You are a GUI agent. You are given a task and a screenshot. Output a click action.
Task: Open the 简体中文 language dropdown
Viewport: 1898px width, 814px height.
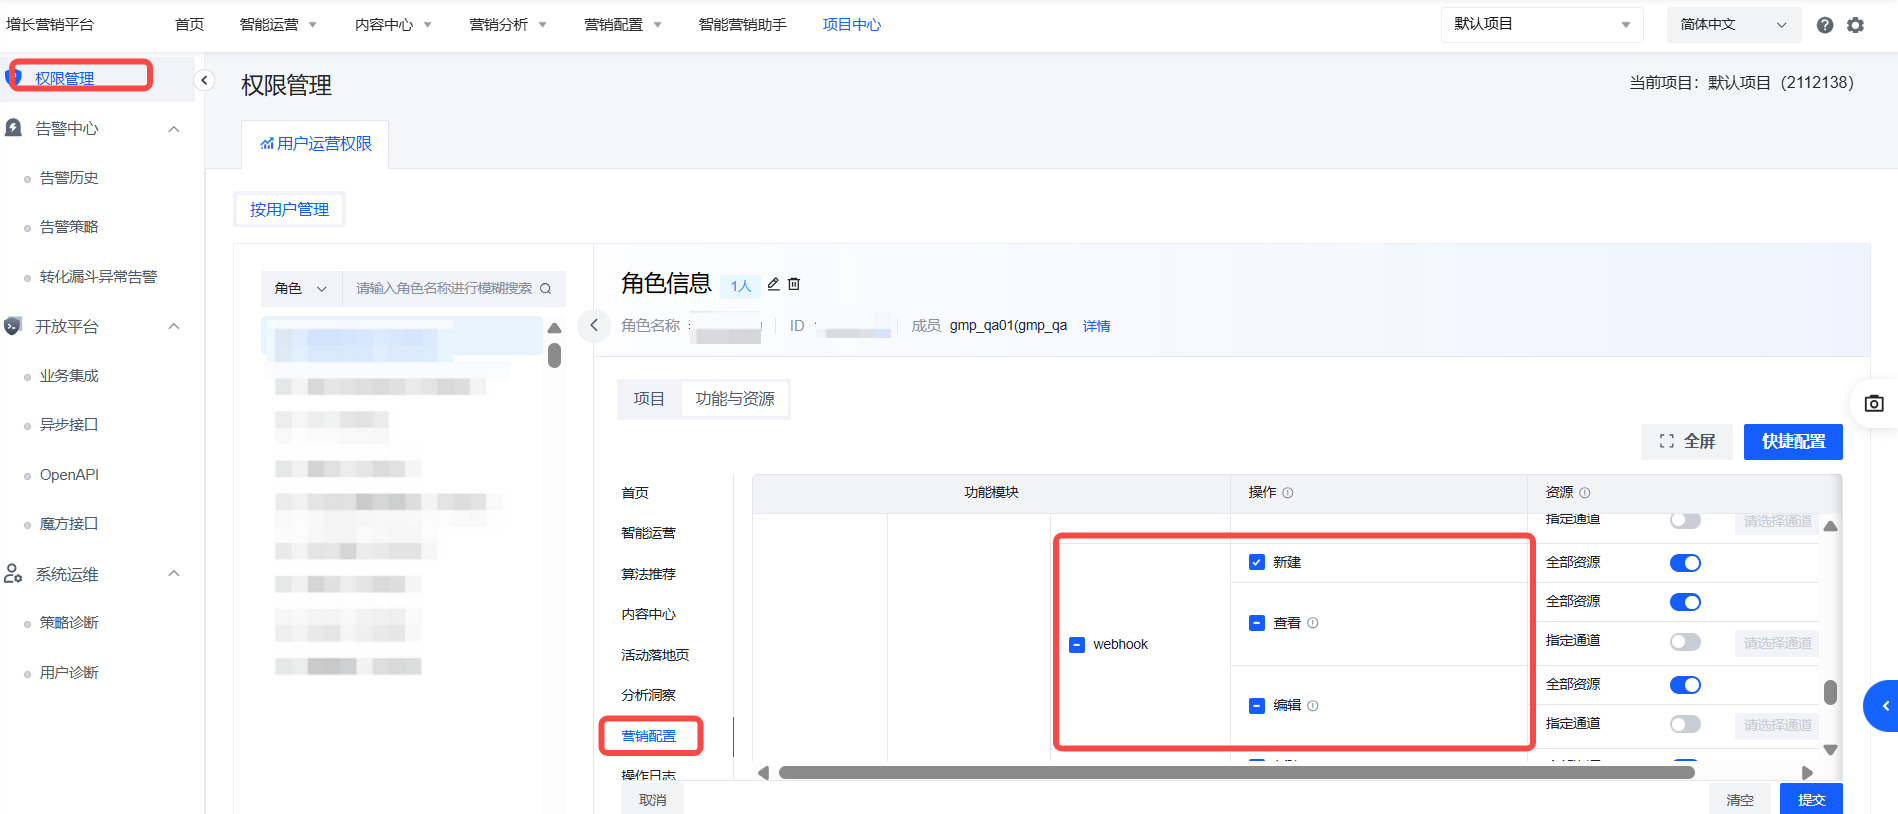click(1733, 25)
